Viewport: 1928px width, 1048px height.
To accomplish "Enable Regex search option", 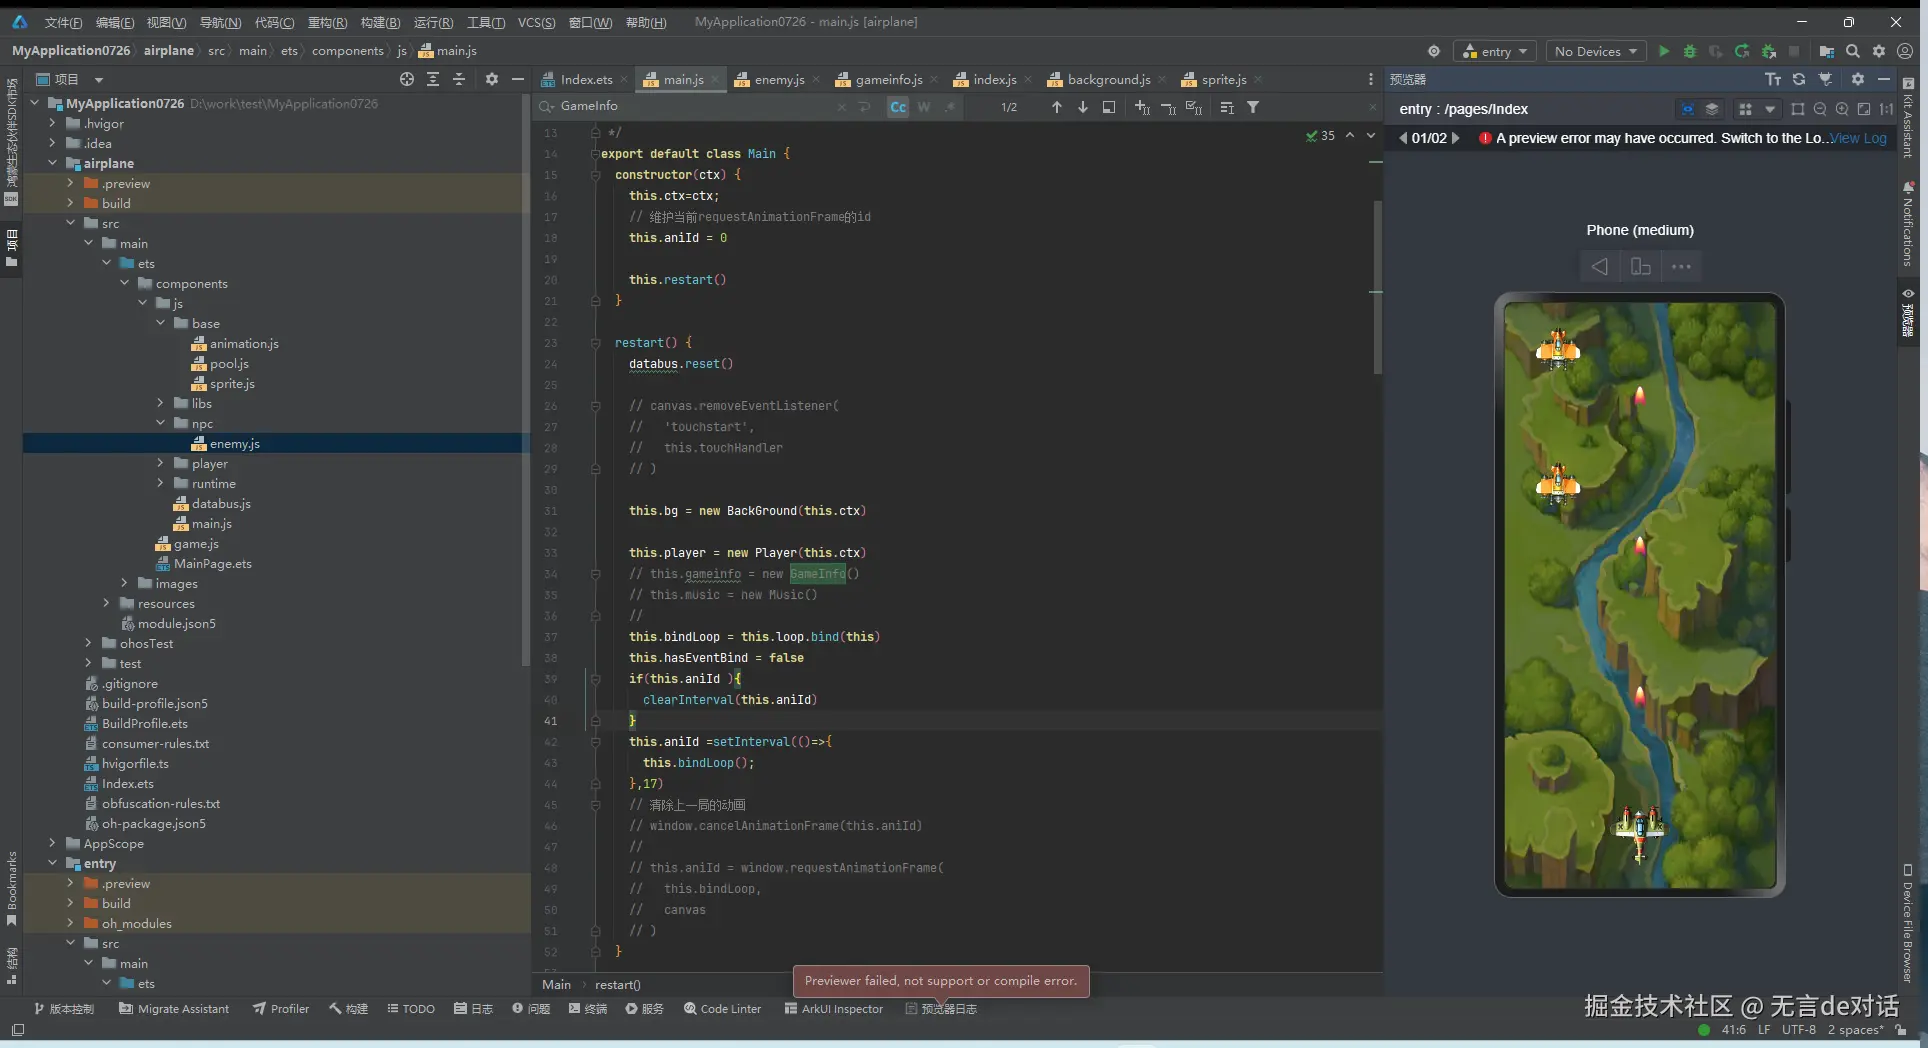I will click(x=949, y=107).
